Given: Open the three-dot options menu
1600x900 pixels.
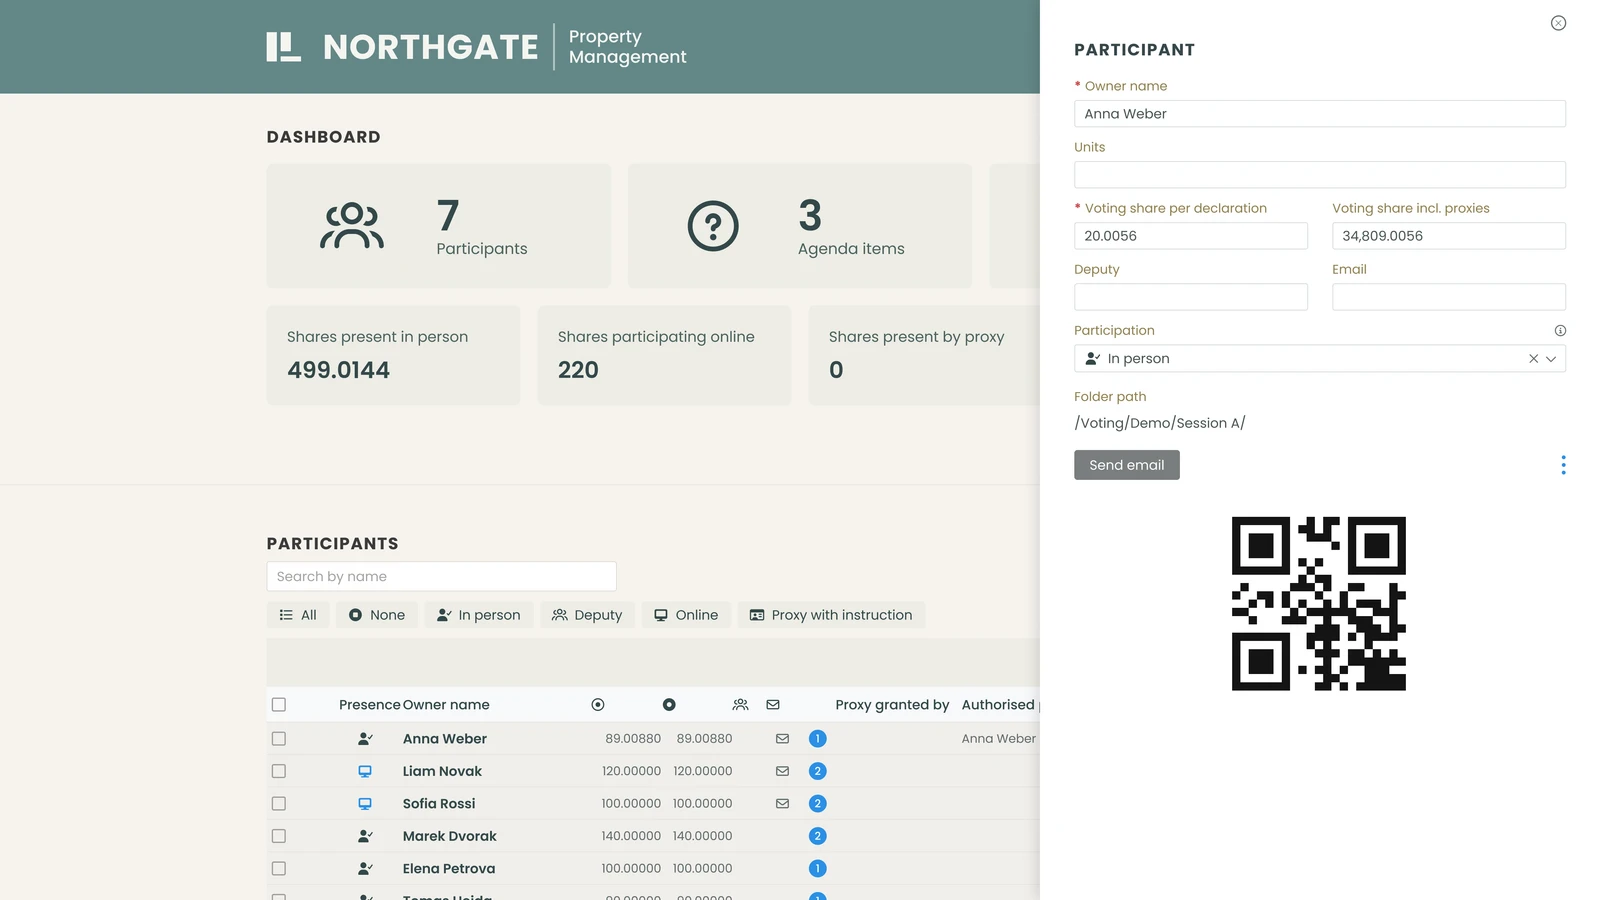Looking at the screenshot, I should pyautogui.click(x=1563, y=465).
